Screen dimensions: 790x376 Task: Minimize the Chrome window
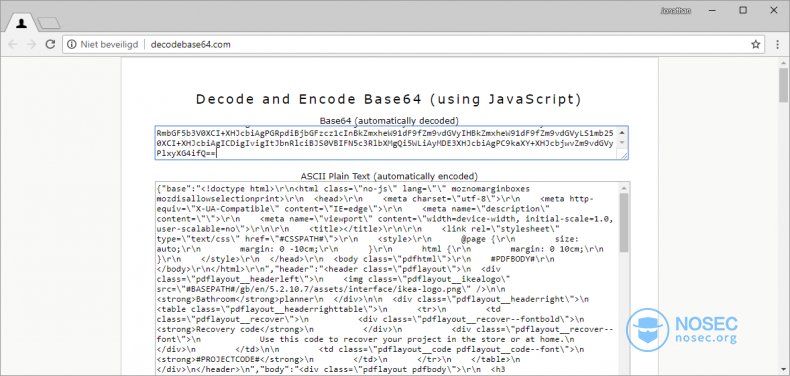click(x=712, y=10)
